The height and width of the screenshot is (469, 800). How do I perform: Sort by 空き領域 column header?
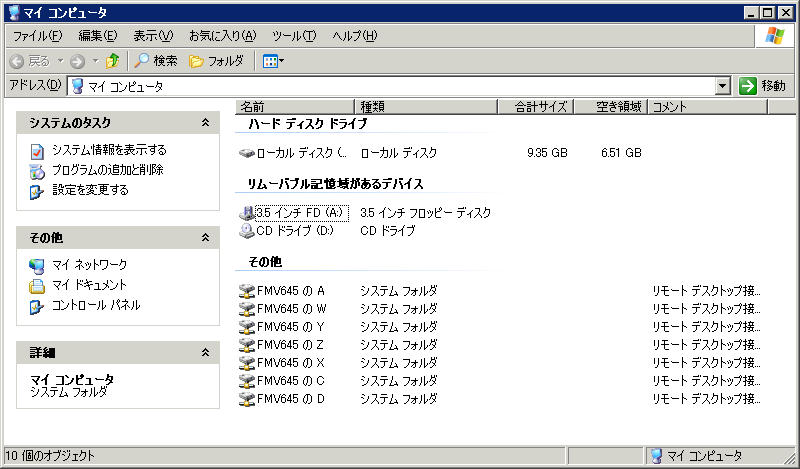(611, 107)
